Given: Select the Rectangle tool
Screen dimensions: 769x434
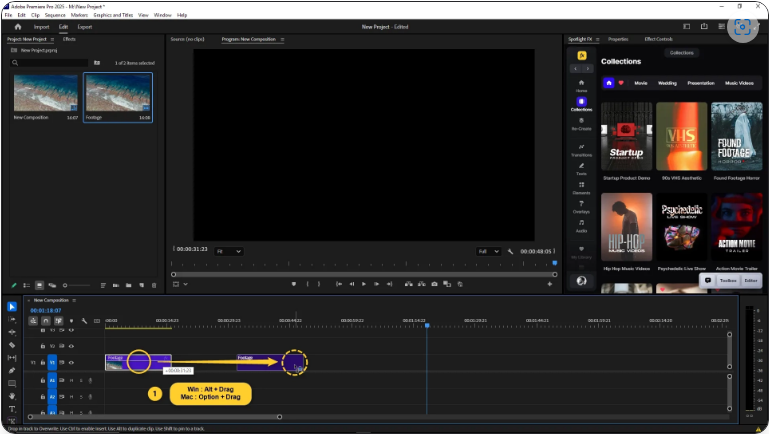Looking at the screenshot, I should click(x=12, y=383).
